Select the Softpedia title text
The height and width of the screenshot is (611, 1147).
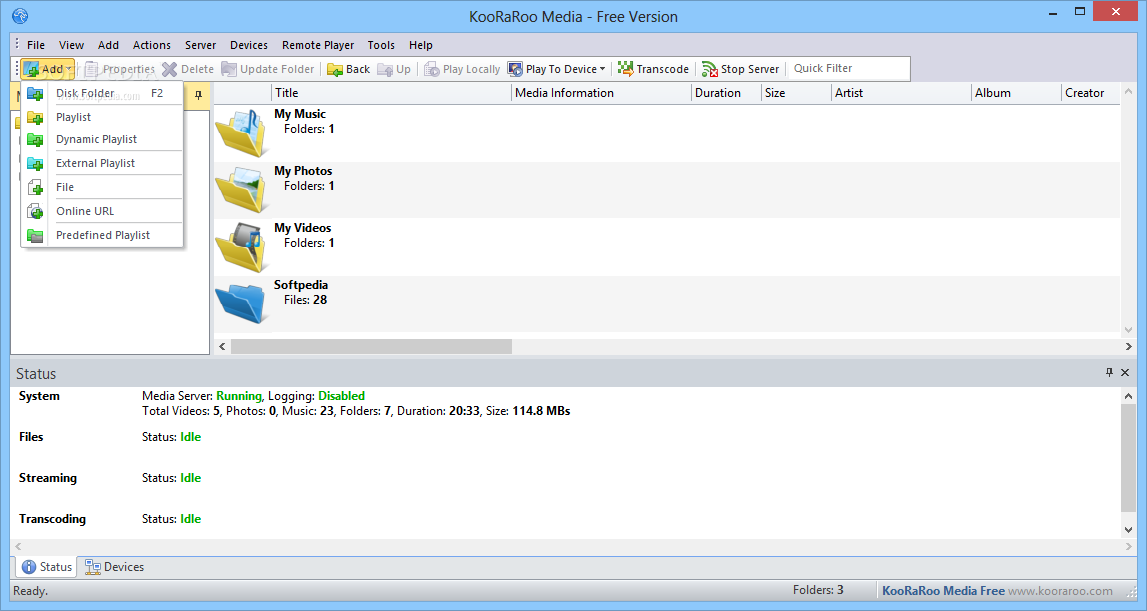point(301,285)
